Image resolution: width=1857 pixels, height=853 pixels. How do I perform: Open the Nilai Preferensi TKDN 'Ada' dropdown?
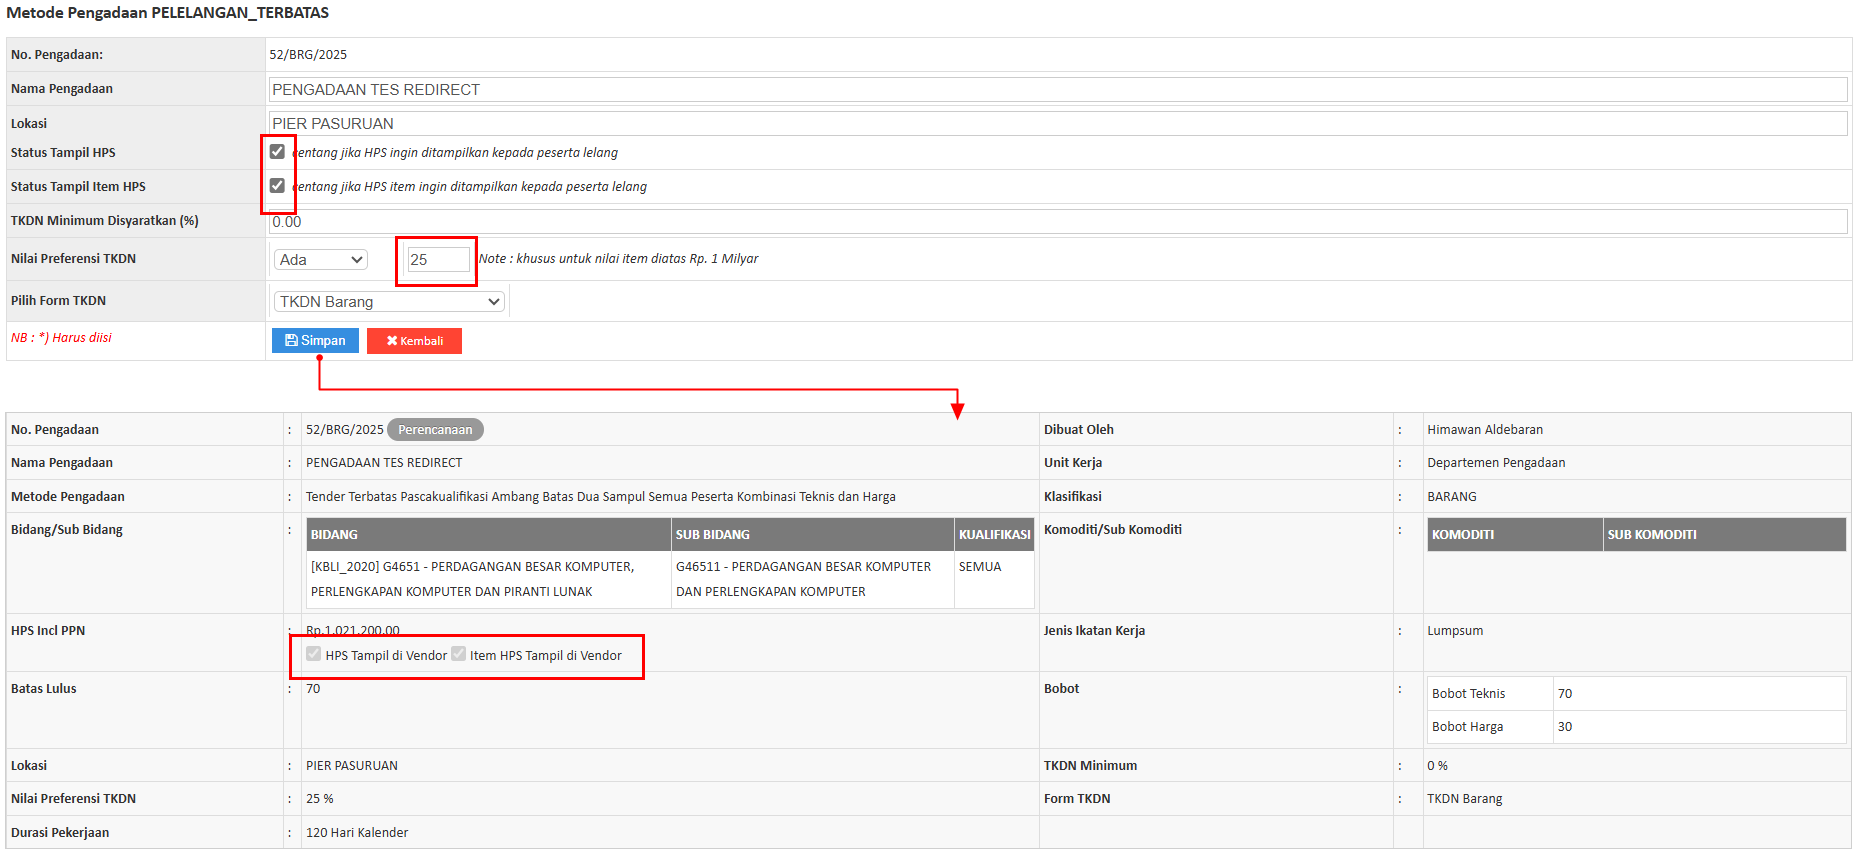[x=321, y=260]
